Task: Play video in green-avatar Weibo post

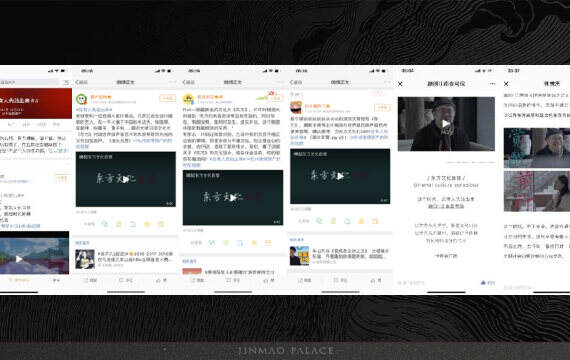Action: (125, 179)
